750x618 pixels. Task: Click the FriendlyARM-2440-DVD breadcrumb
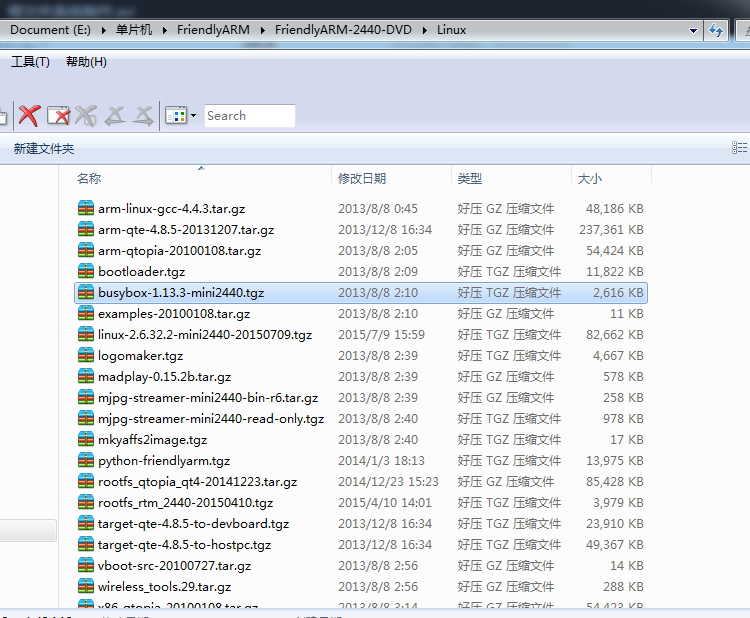tap(343, 30)
